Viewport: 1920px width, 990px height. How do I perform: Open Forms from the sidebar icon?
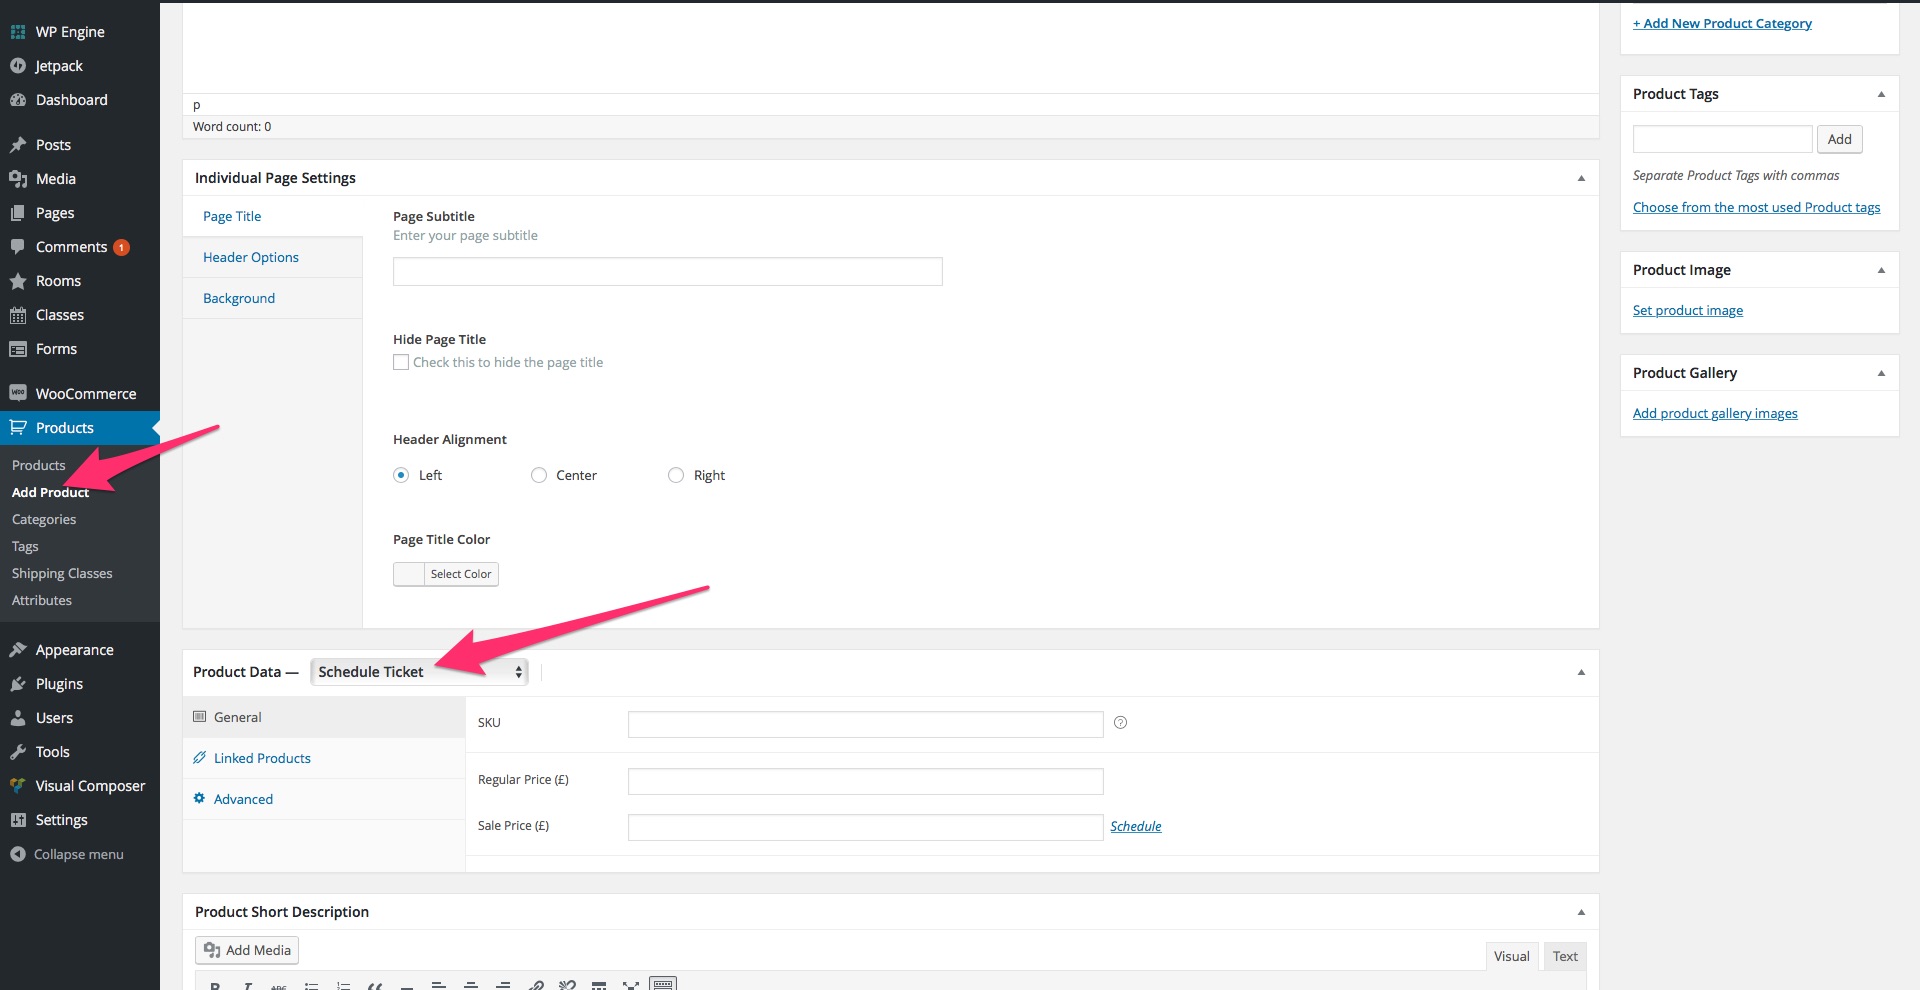pos(18,349)
